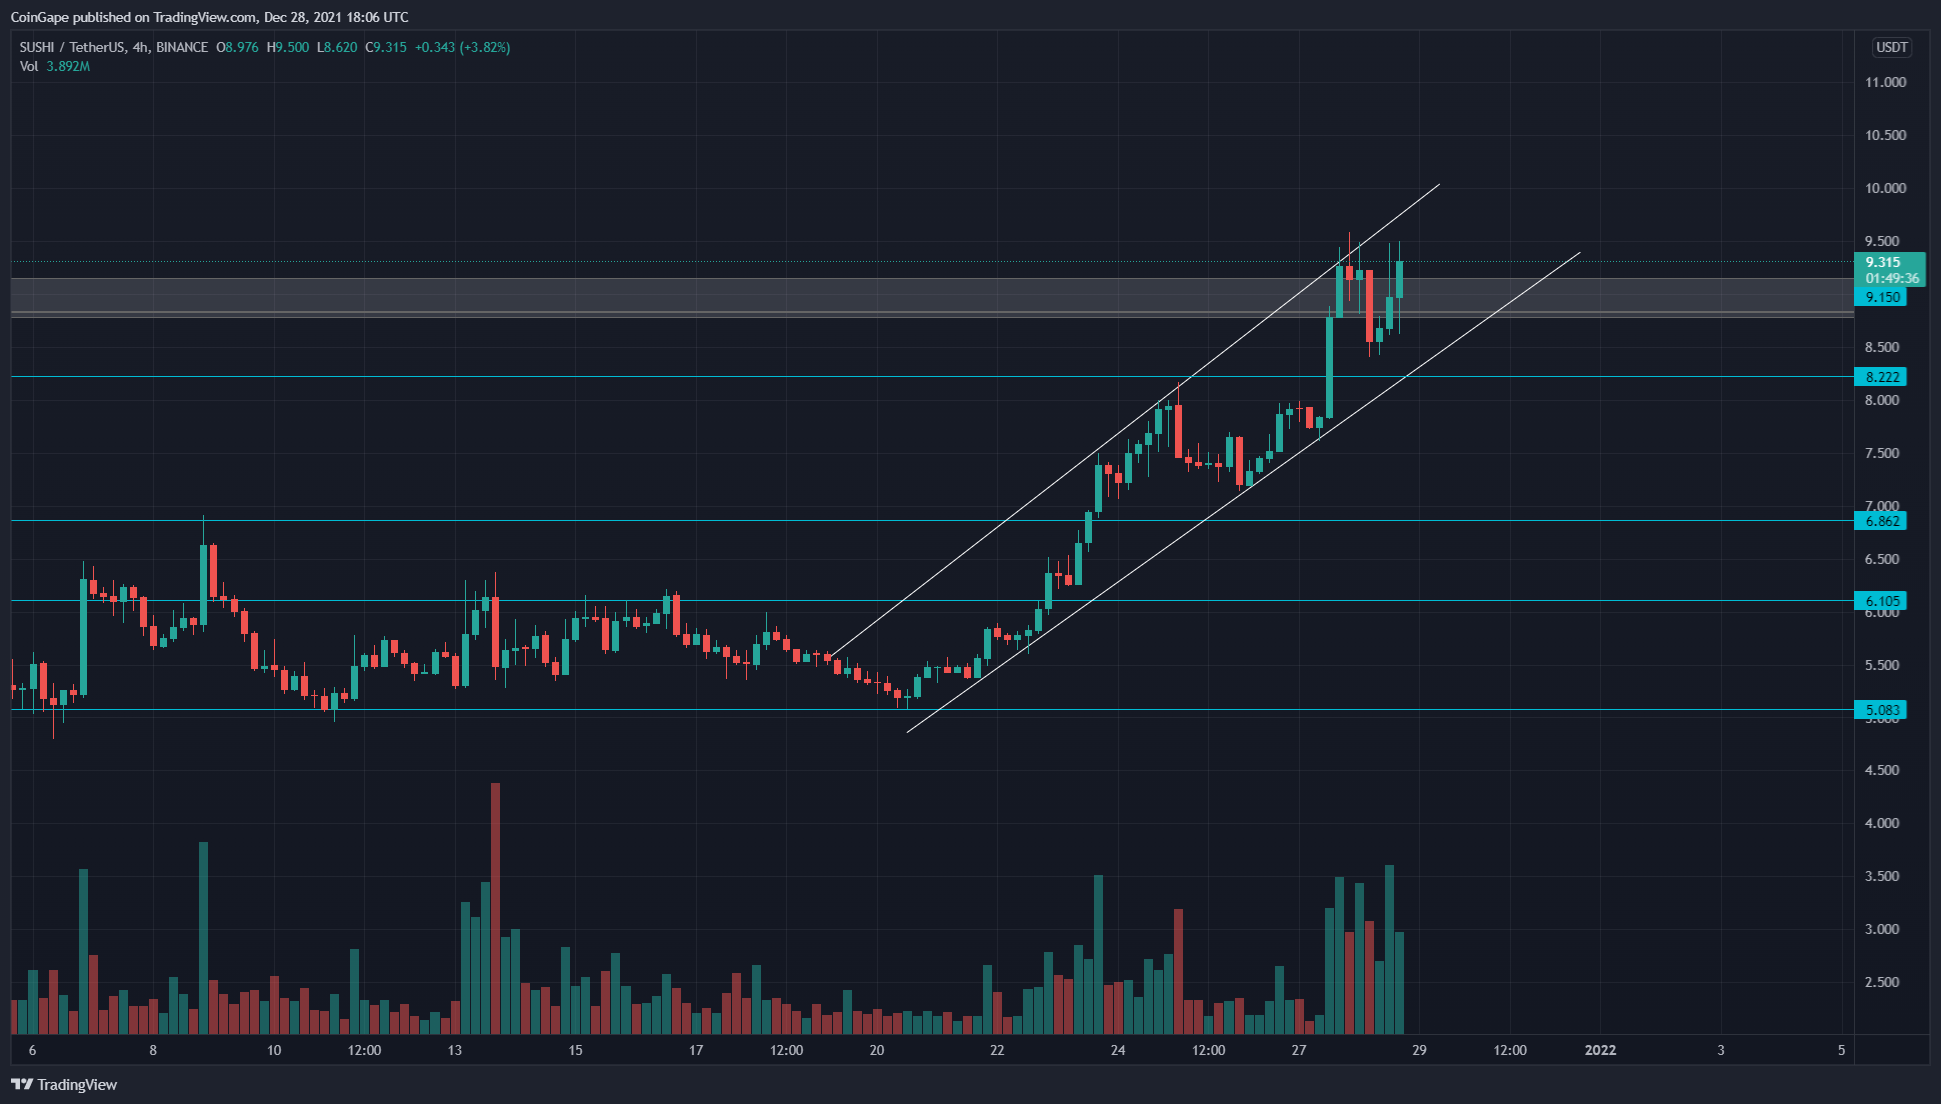This screenshot has height=1104, width=1941.
Task: Select the 6.862 horizontal line price label
Action: click(1881, 521)
